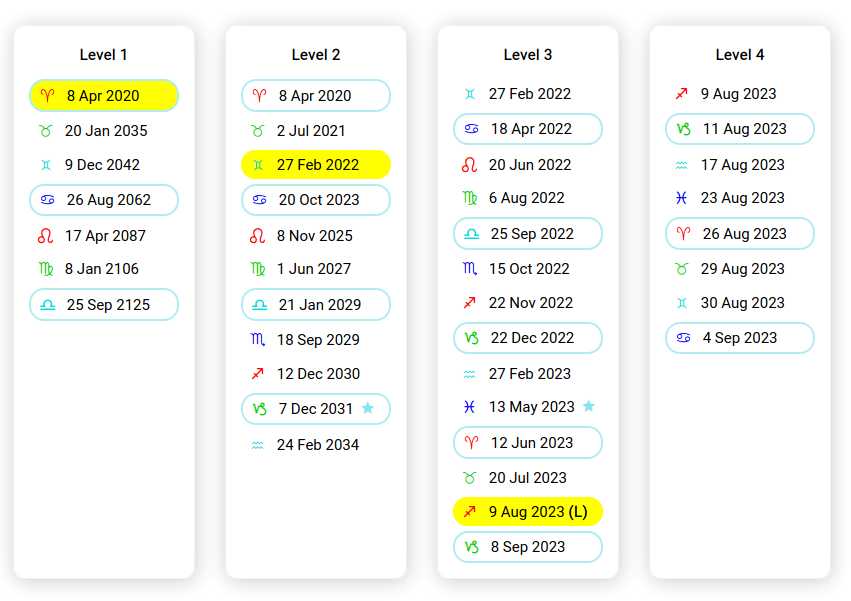Click the Level 2 column header
This screenshot has width=851, height=601.
316,55
